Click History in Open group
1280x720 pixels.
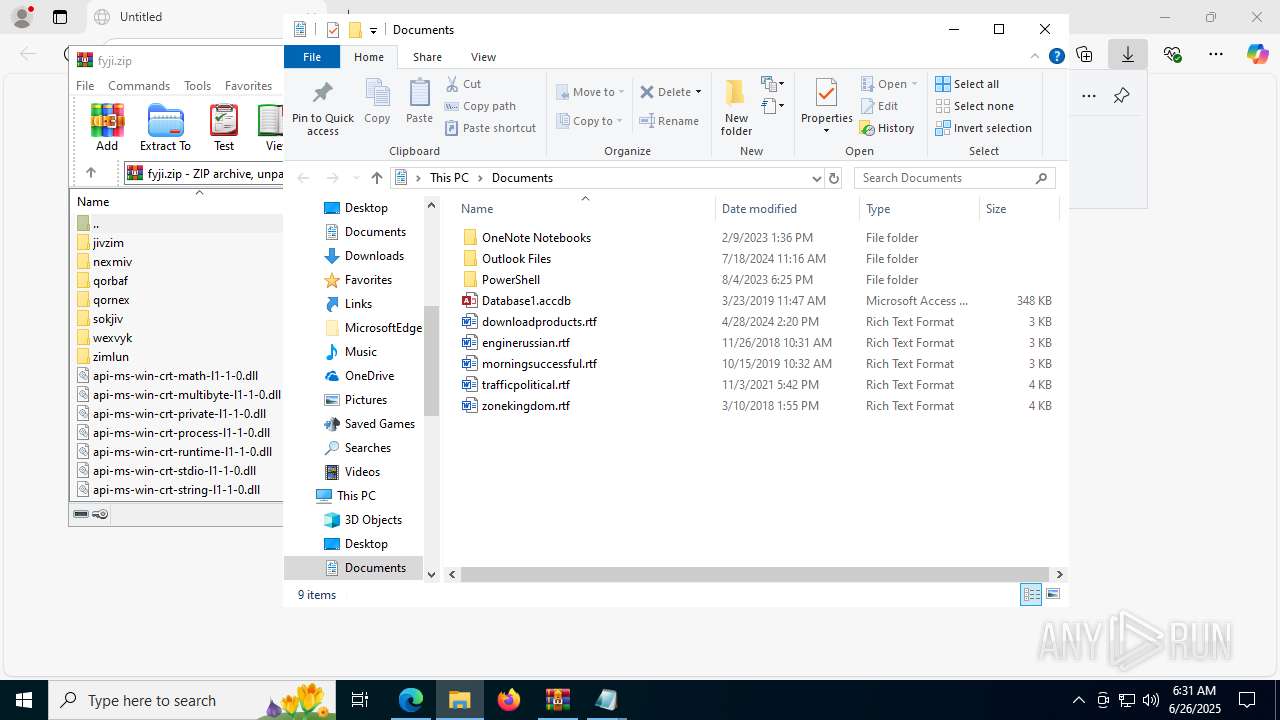click(887, 128)
